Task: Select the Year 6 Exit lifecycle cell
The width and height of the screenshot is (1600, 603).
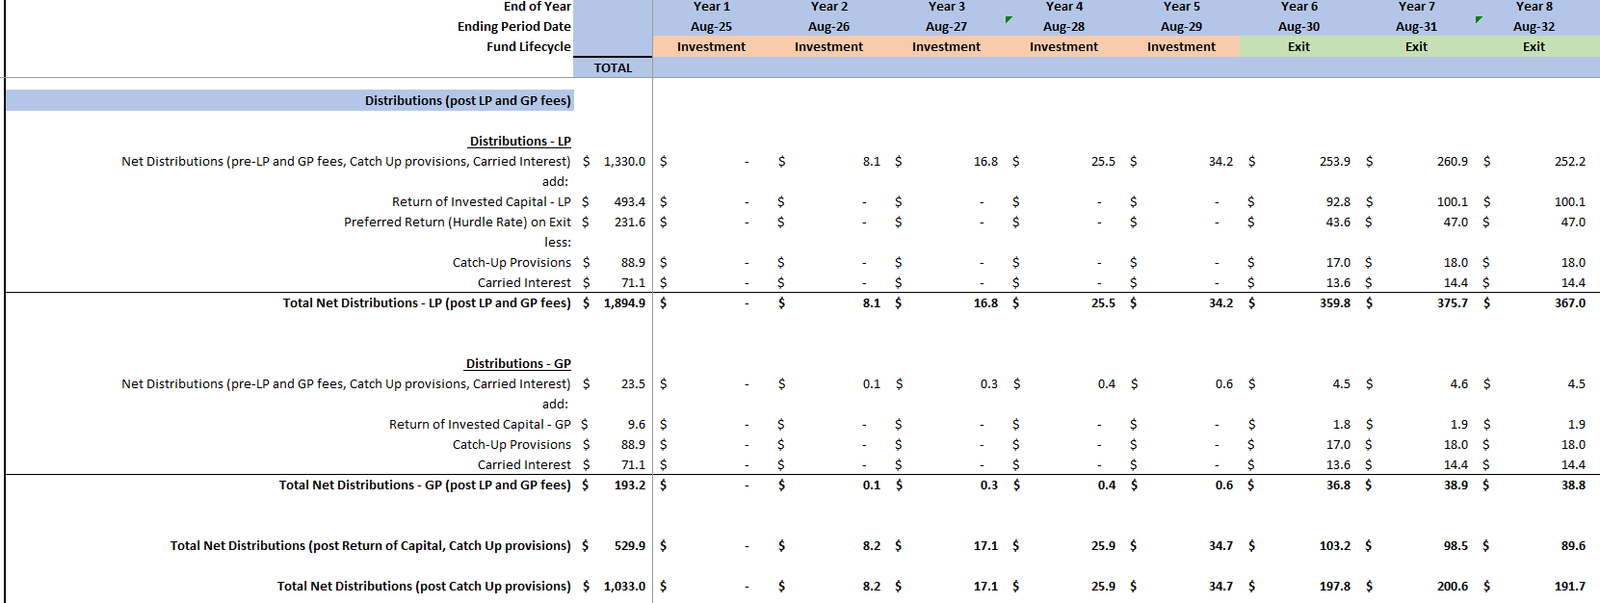Action: (x=1299, y=47)
